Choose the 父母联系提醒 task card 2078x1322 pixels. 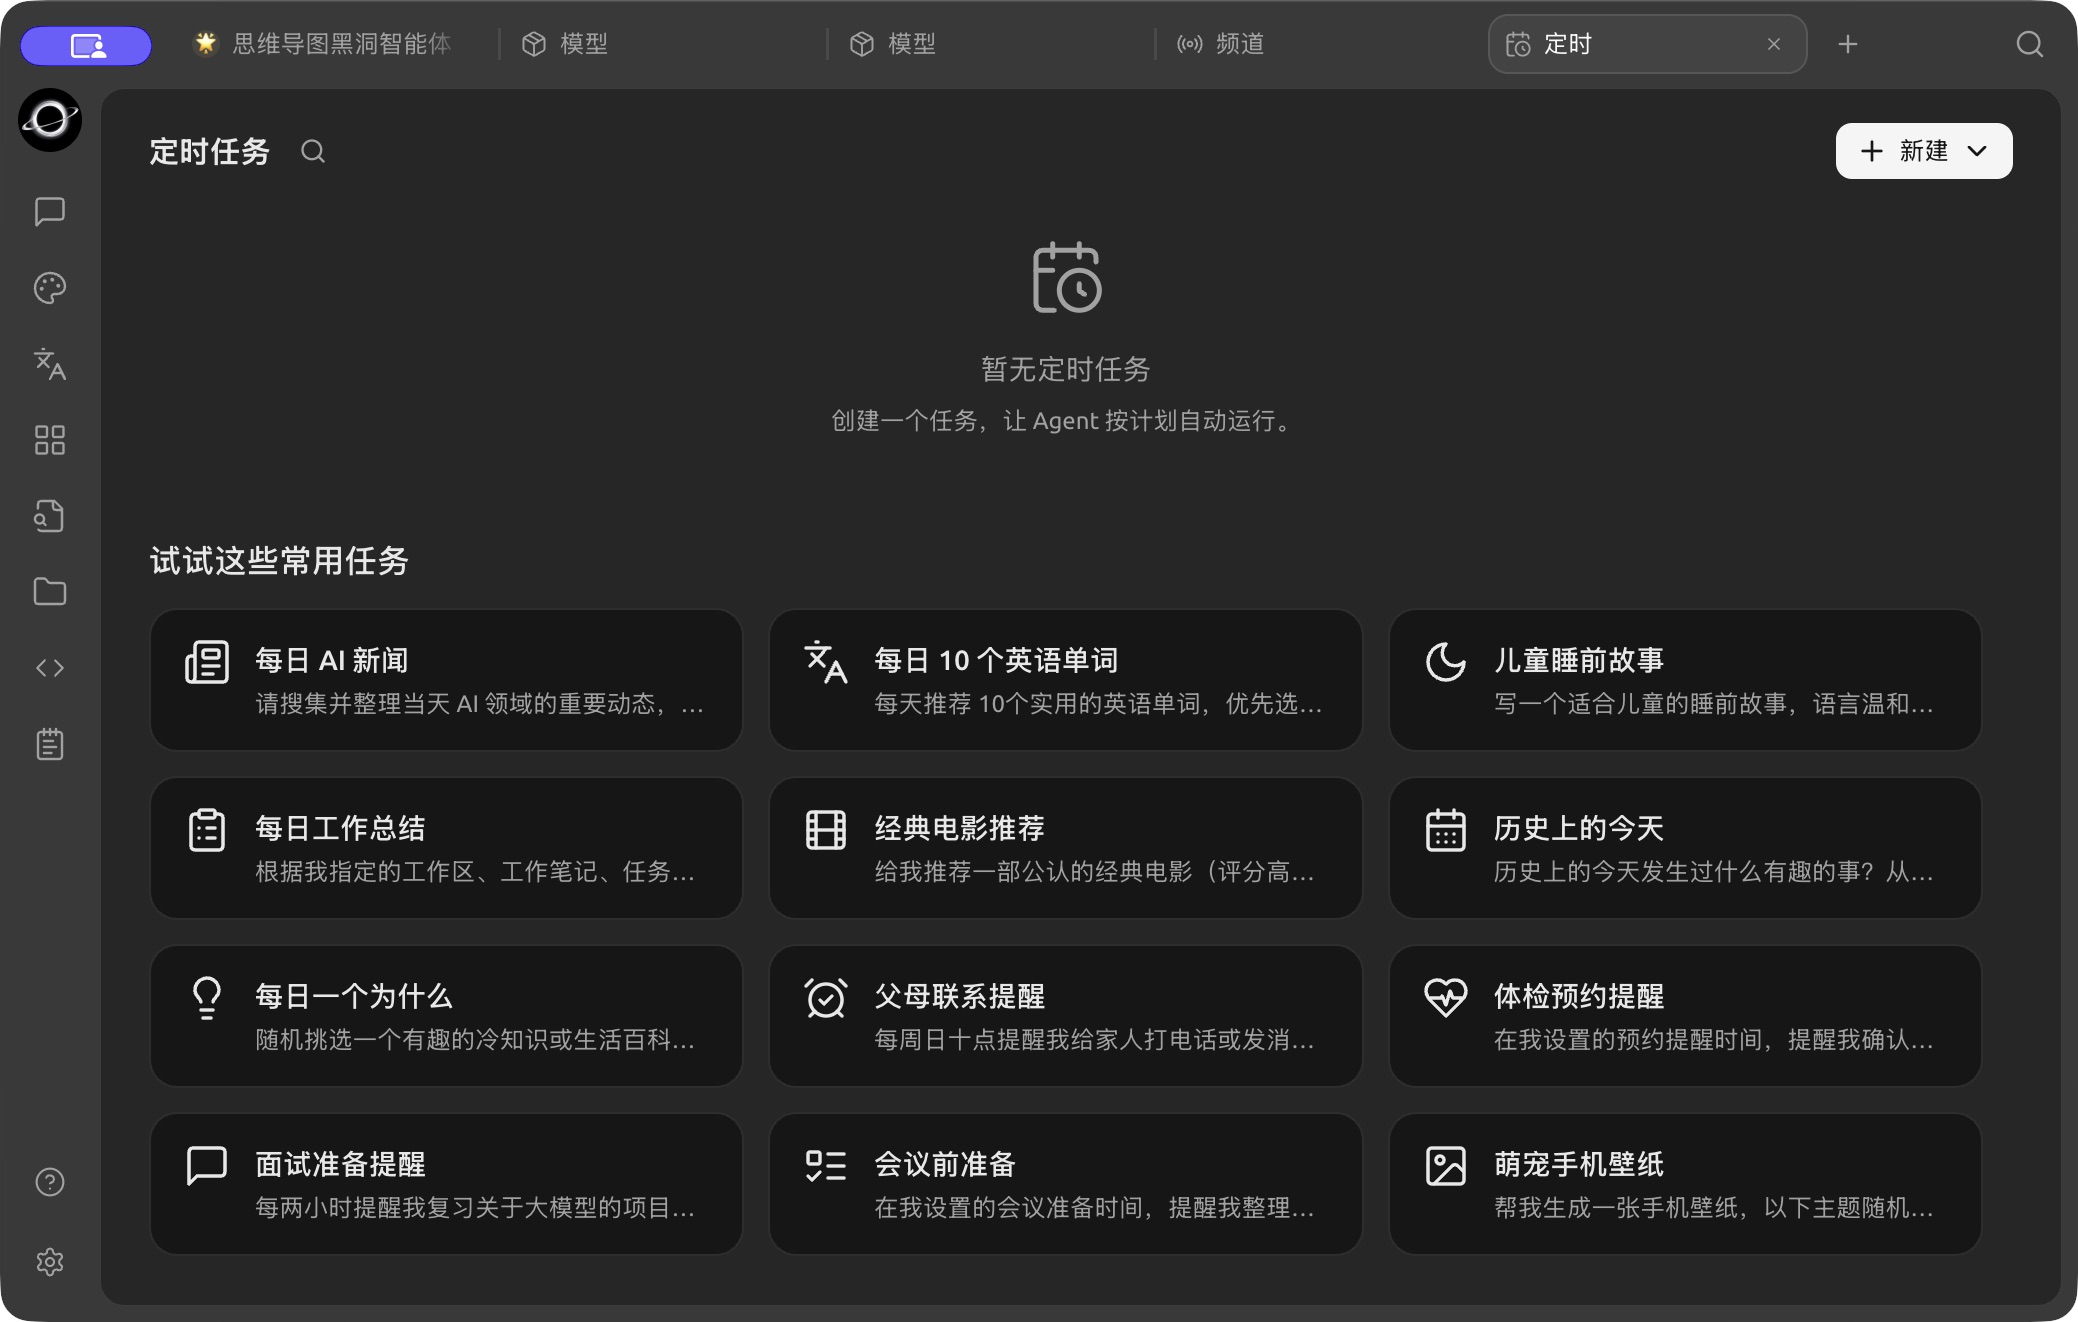[1065, 1016]
